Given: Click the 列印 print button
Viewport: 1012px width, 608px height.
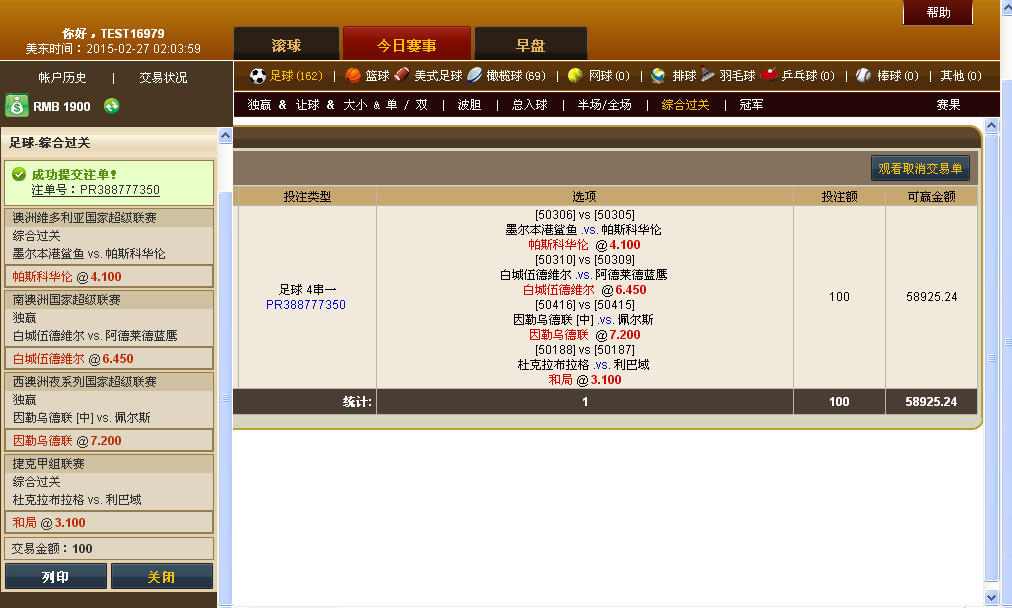Looking at the screenshot, I should click(56, 576).
